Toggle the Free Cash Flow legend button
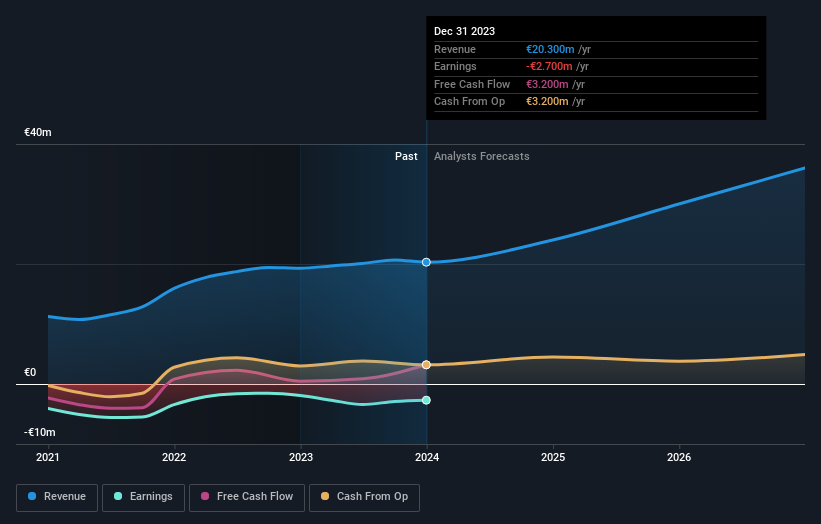Image resolution: width=821 pixels, height=524 pixels. click(247, 497)
